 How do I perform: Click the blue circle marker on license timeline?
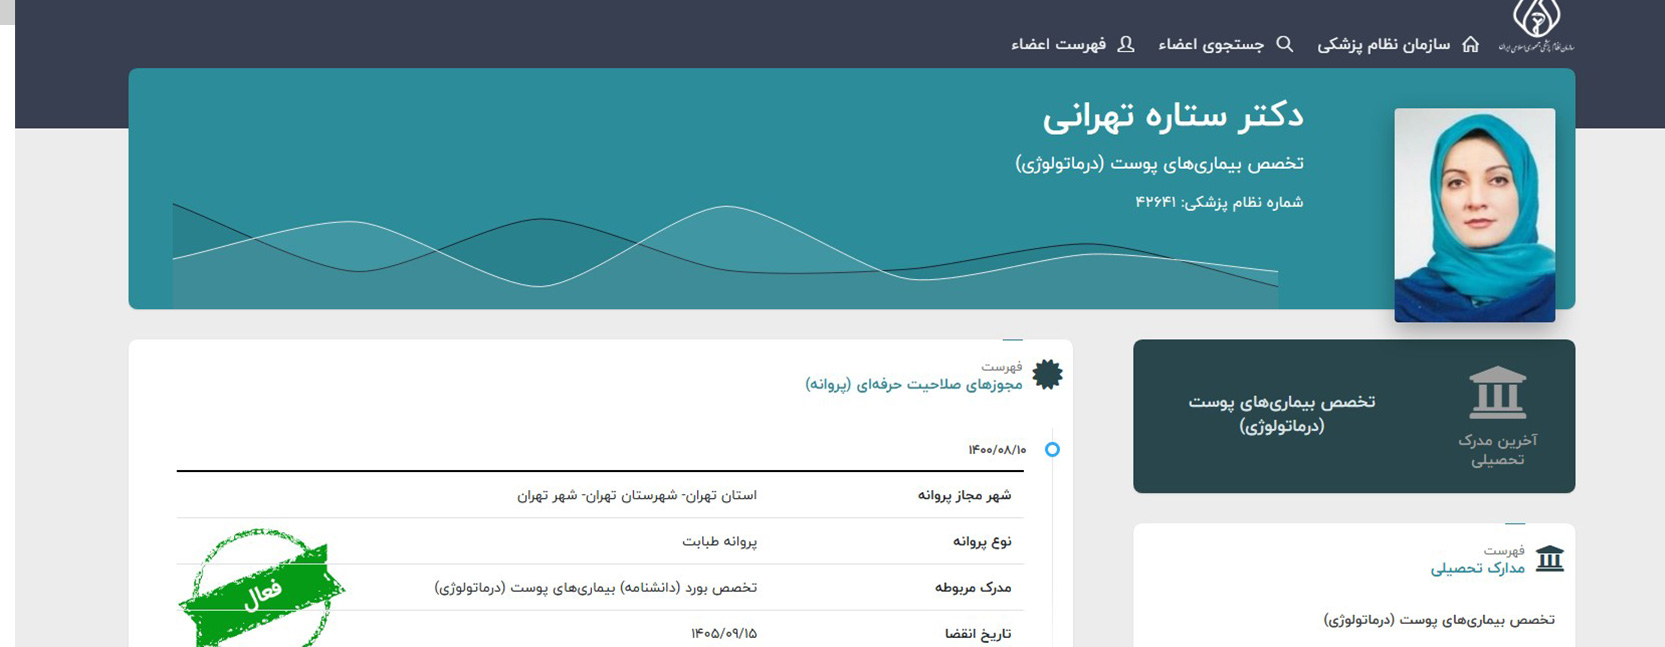point(1052,450)
